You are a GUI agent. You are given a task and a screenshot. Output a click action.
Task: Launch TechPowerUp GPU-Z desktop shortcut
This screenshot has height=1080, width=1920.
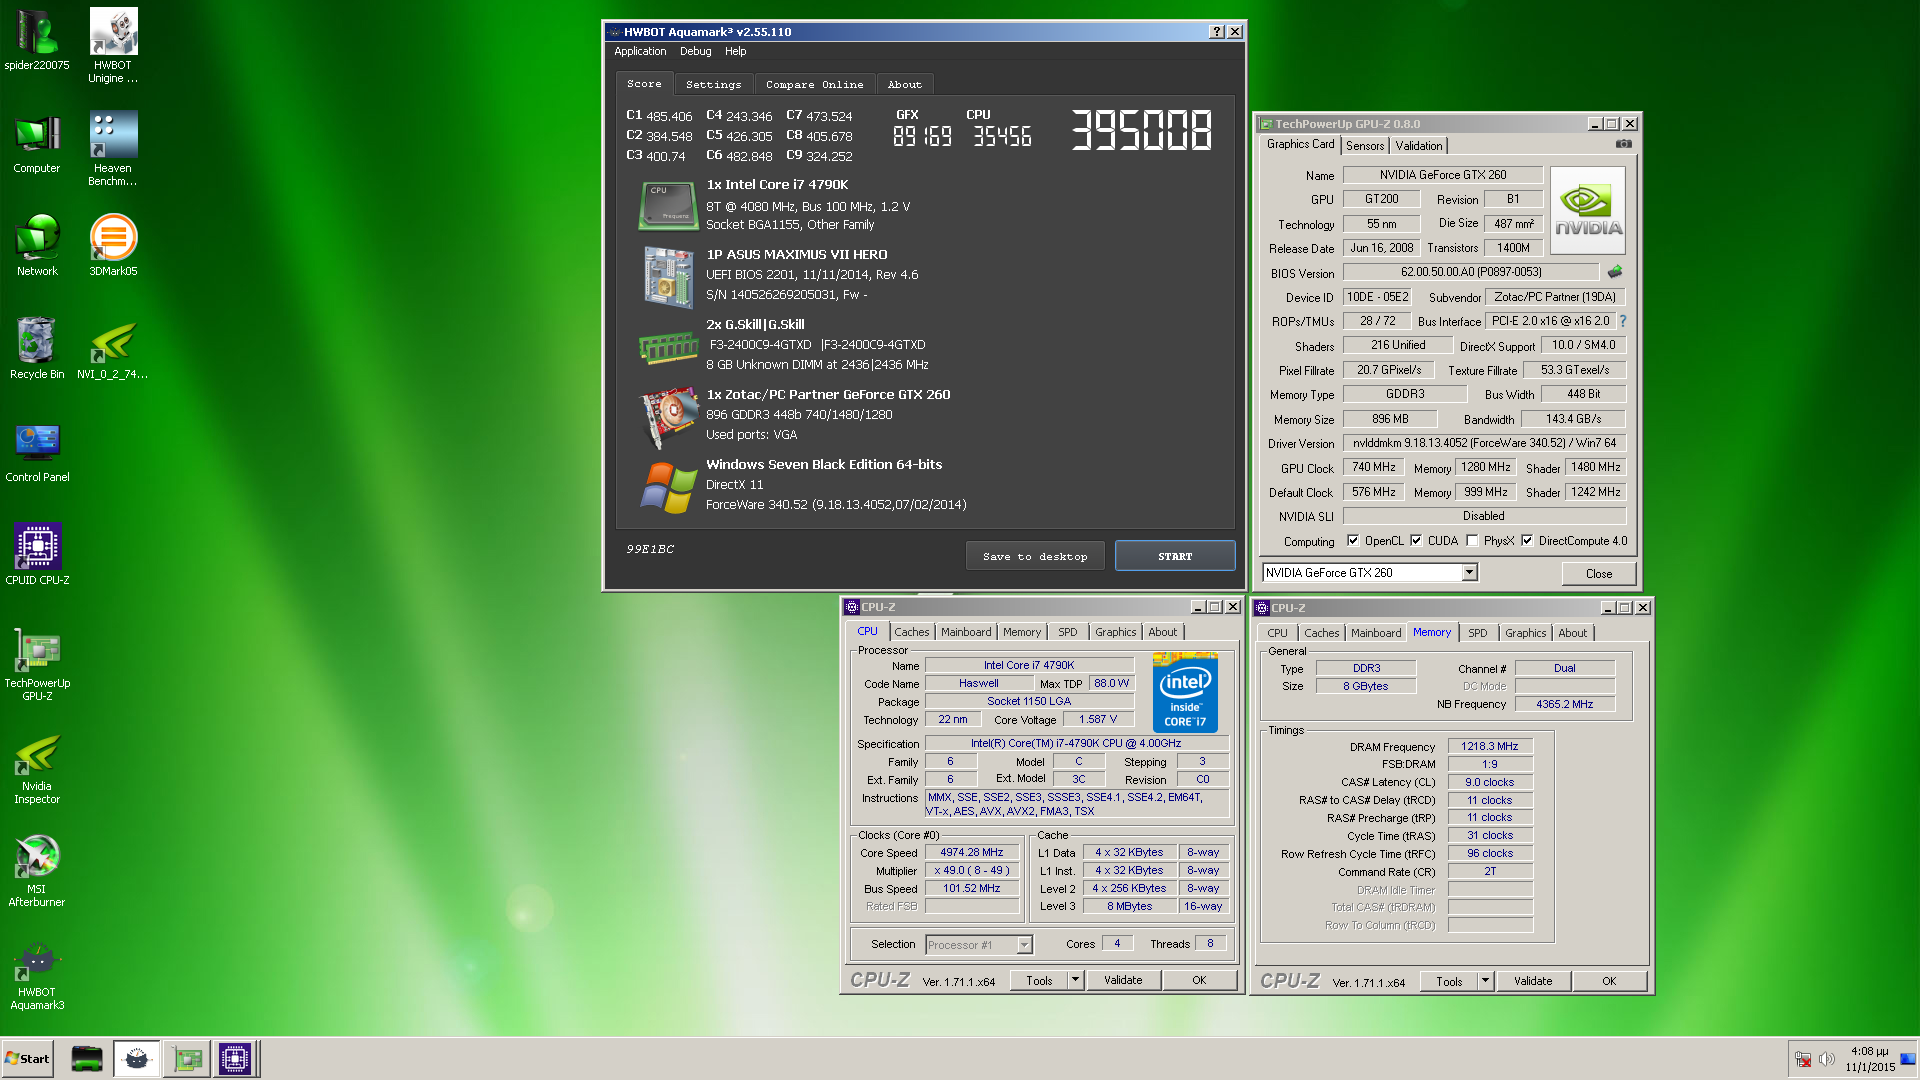[37, 663]
